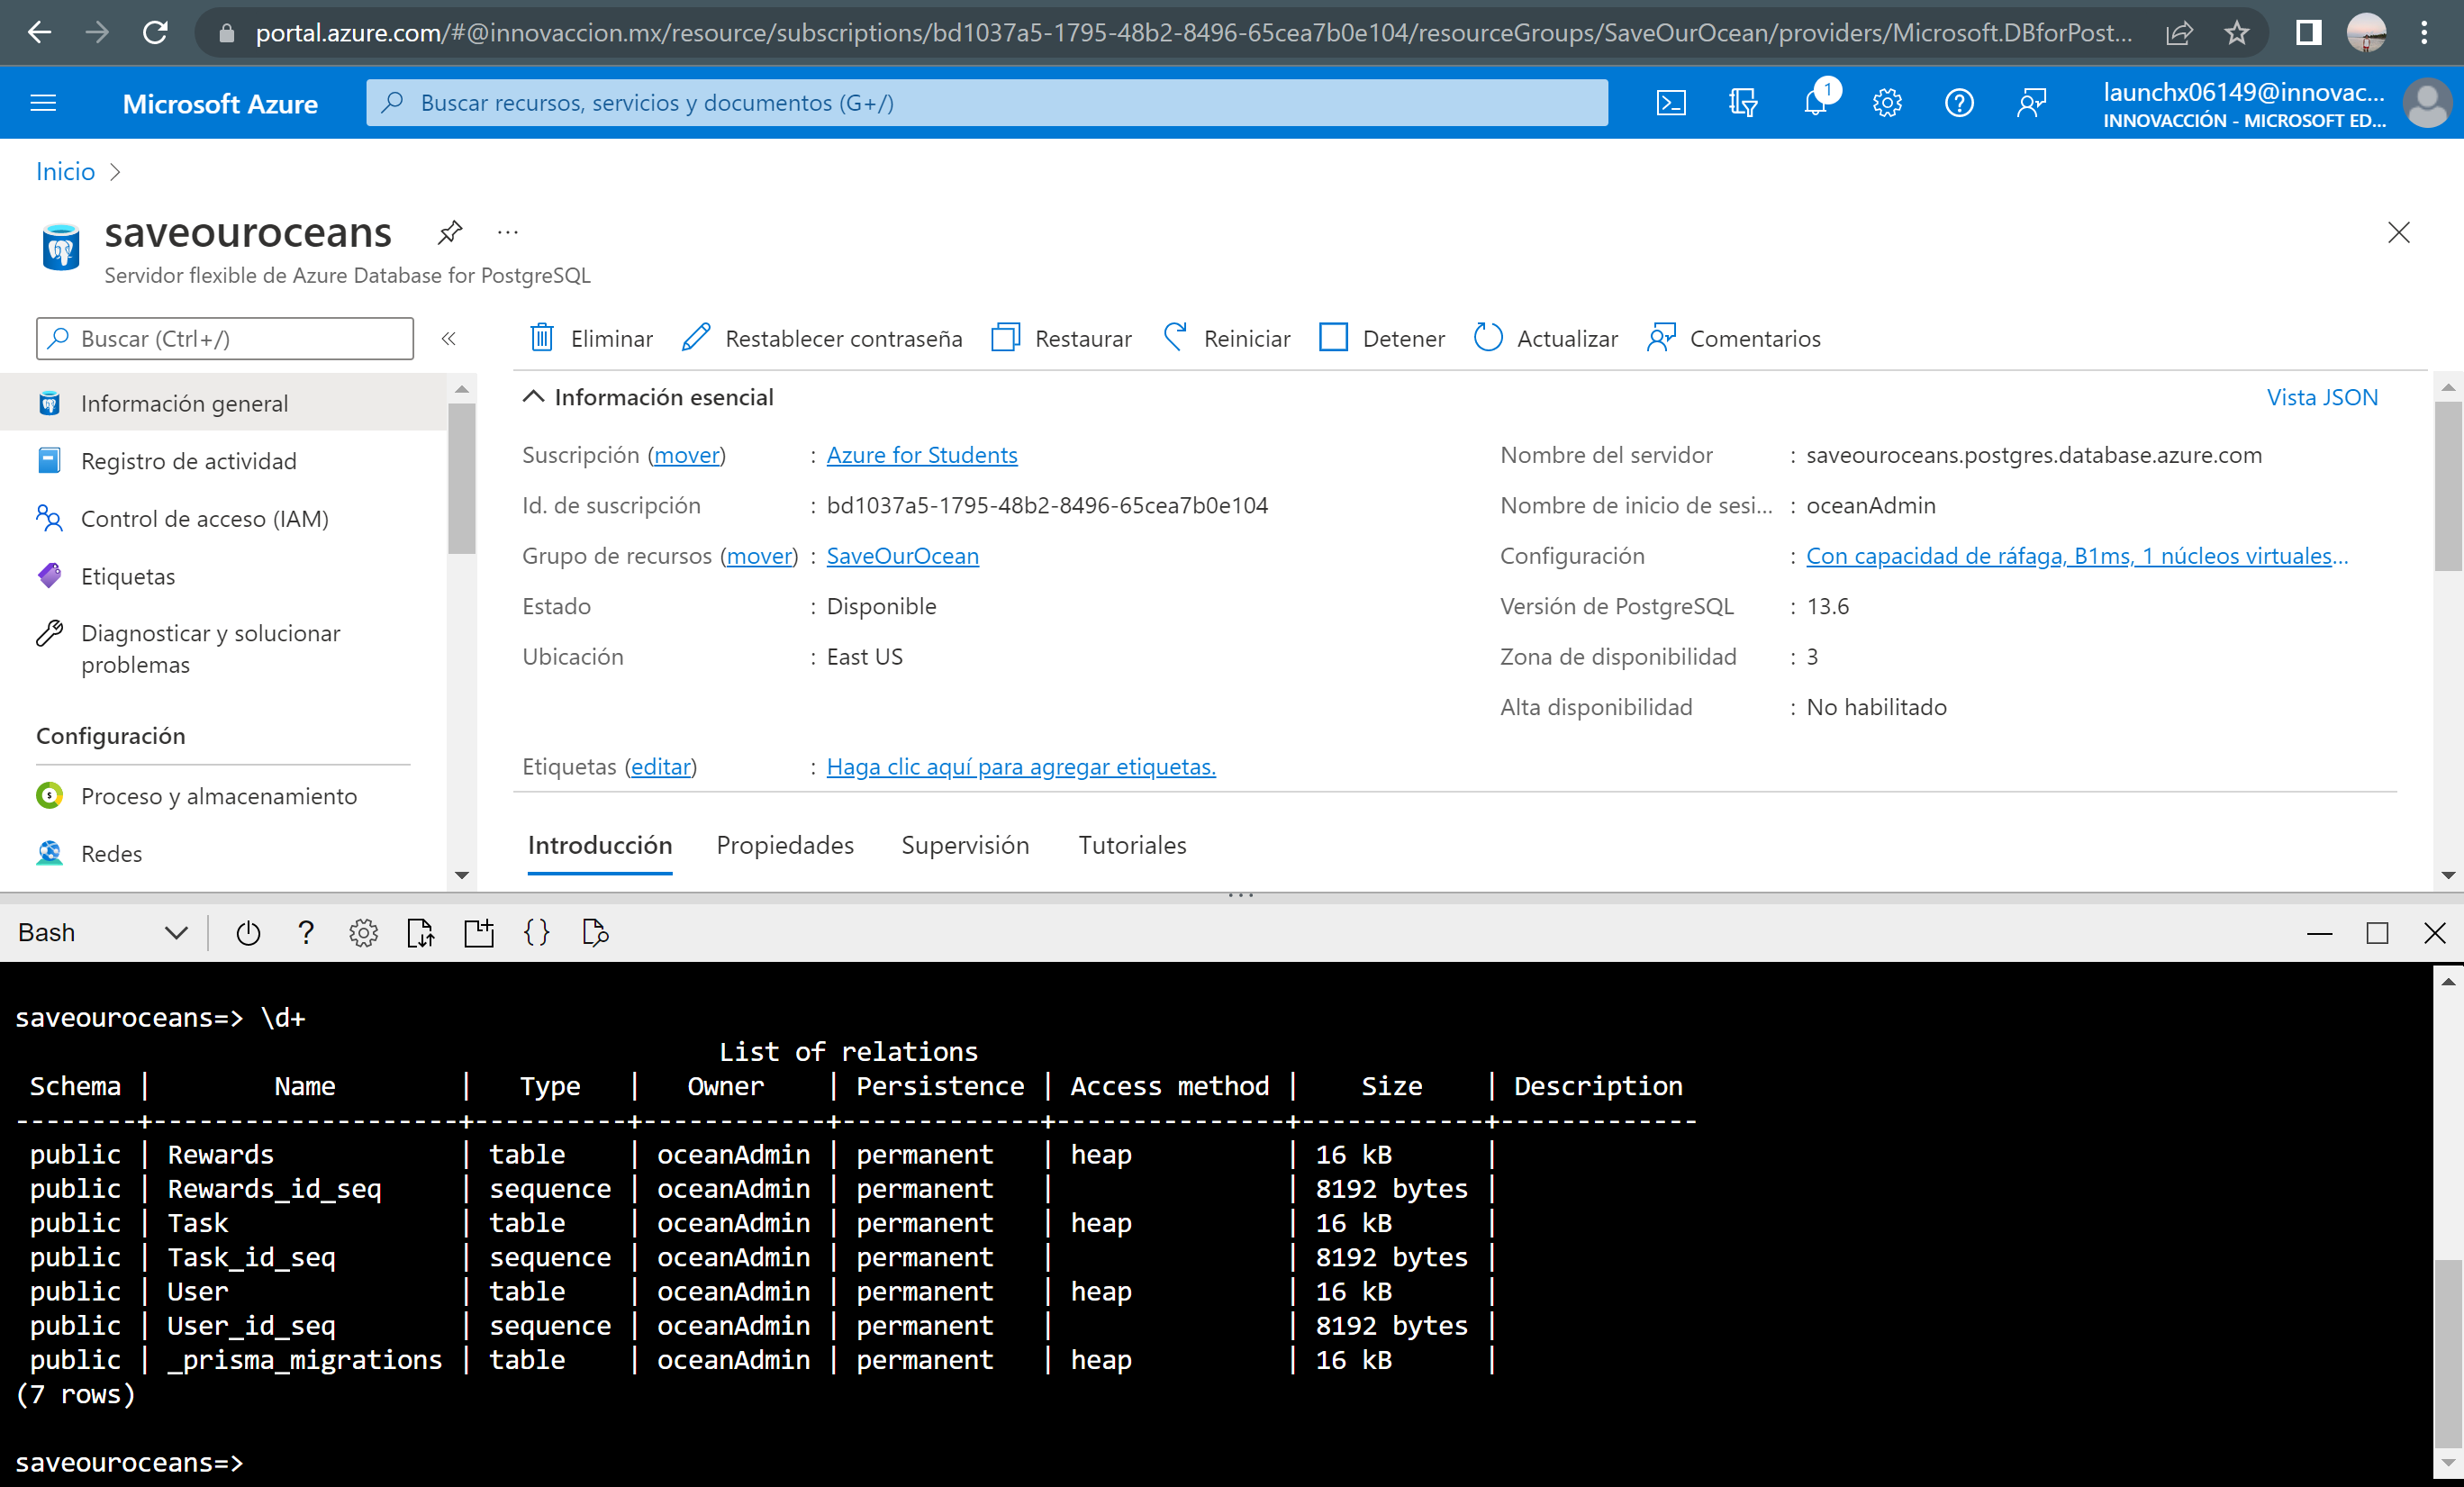Restart Cloud Shell session via power icon
This screenshot has width=2464, height=1487.
point(247,932)
